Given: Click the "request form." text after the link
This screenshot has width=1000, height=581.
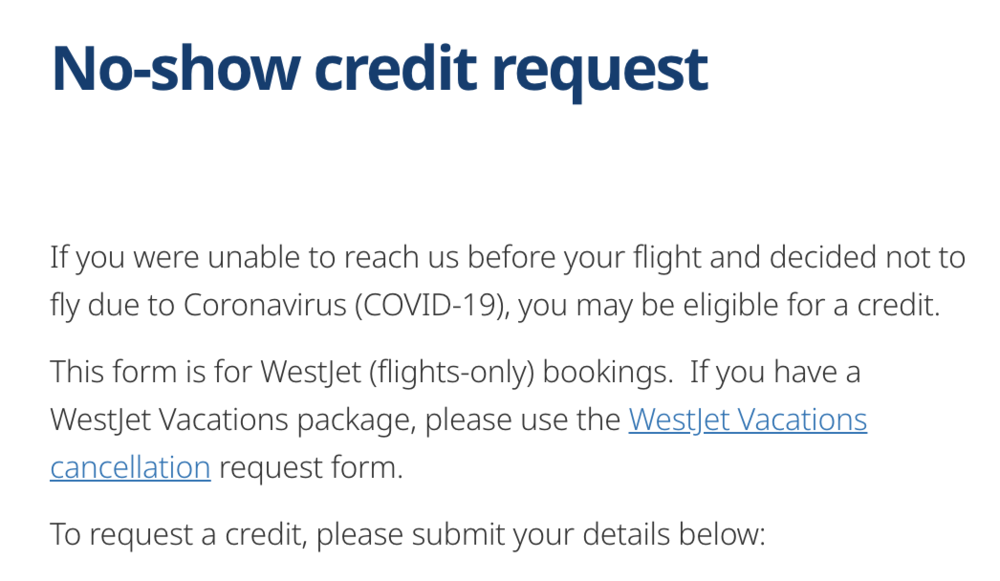Looking at the screenshot, I should coord(310,466).
